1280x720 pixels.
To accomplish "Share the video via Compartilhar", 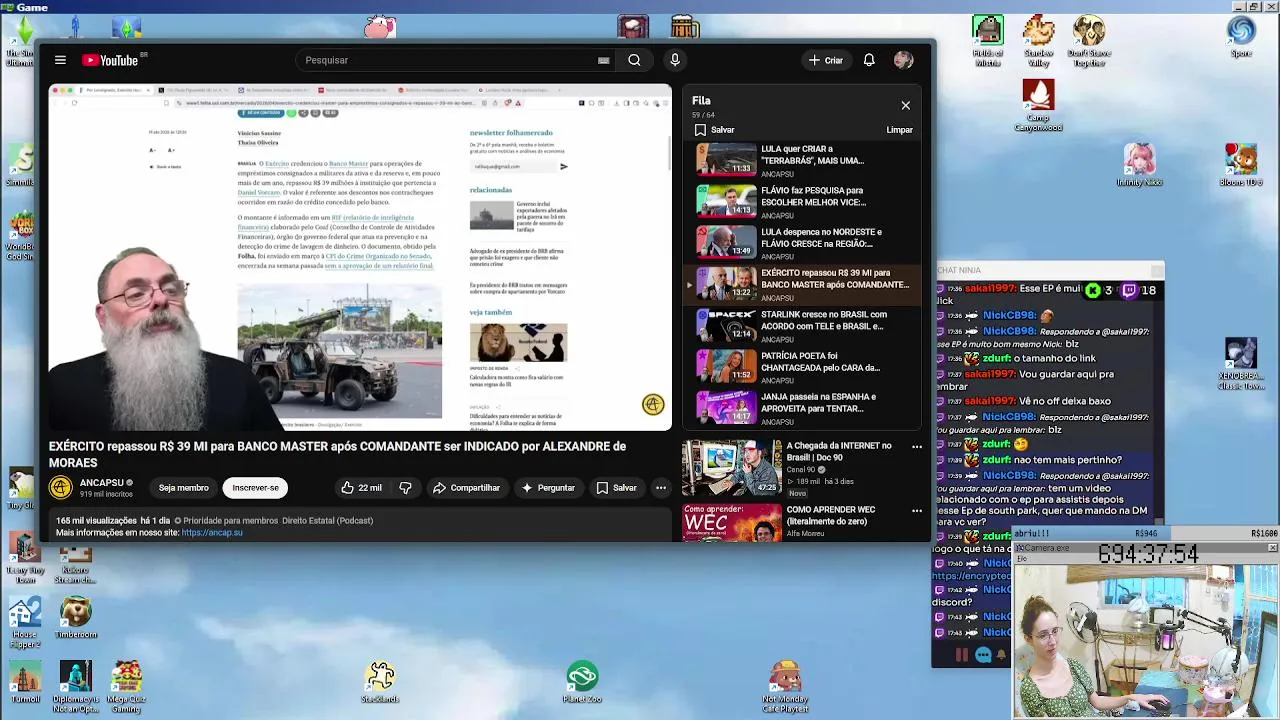I will pos(466,488).
